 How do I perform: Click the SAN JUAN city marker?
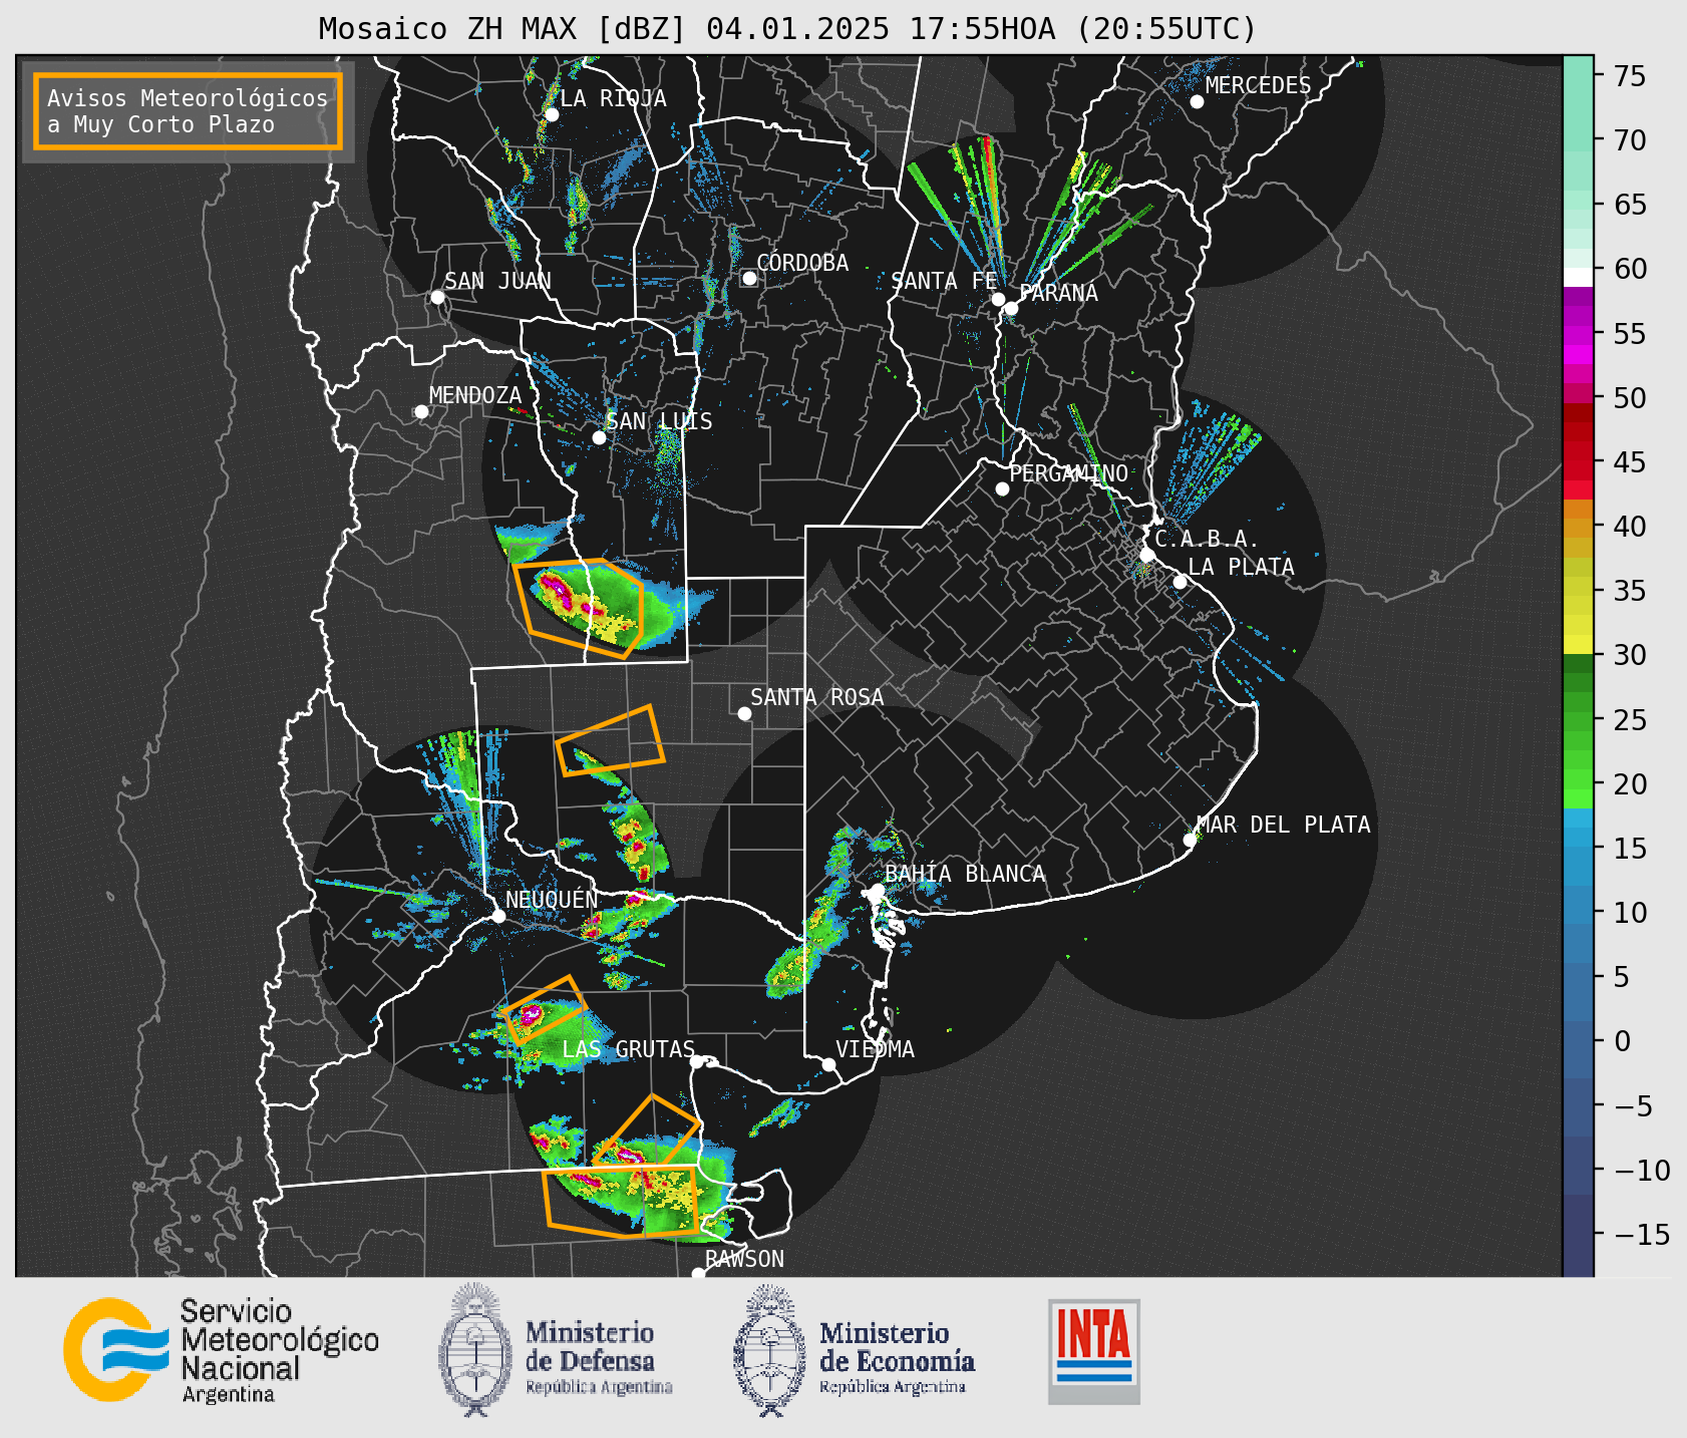click(x=437, y=297)
